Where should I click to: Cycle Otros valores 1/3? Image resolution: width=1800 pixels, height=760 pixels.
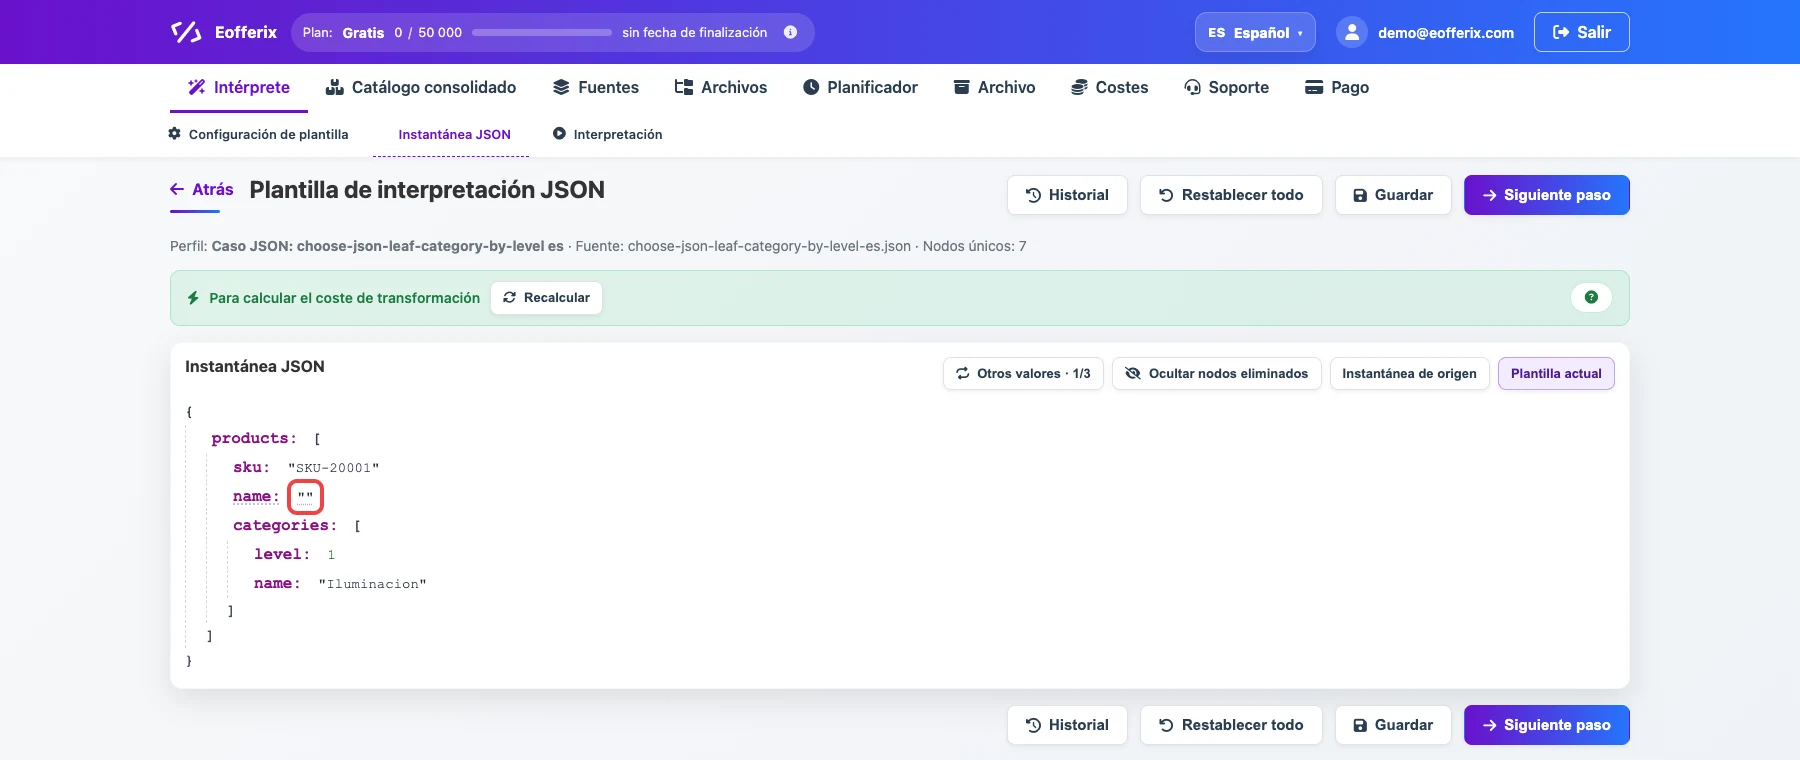pos(1023,373)
